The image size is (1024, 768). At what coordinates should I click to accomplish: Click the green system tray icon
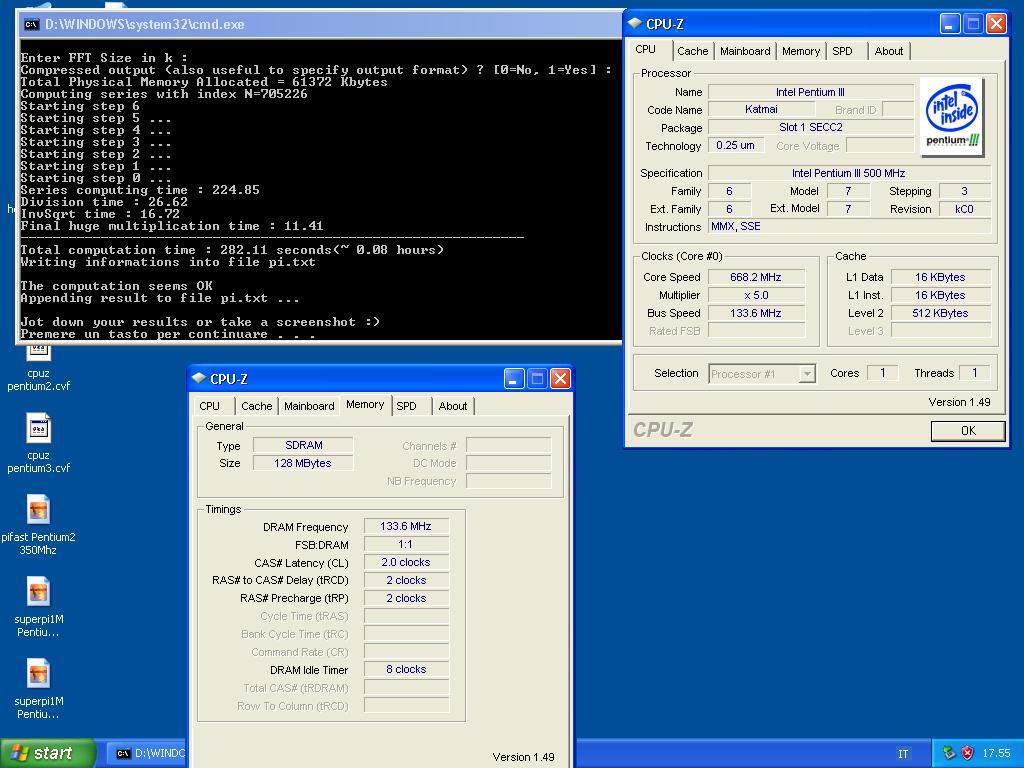coord(949,753)
